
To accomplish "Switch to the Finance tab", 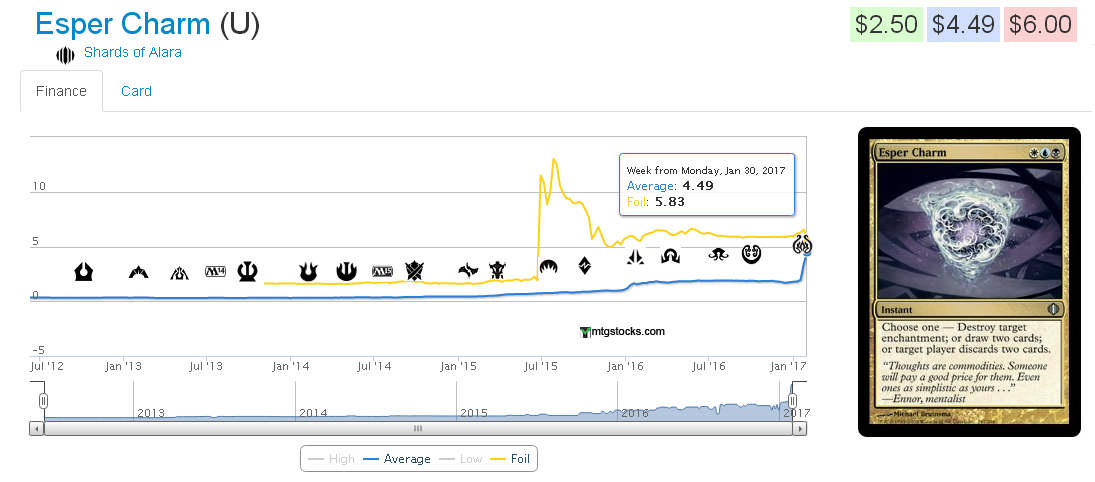I will click(x=61, y=91).
